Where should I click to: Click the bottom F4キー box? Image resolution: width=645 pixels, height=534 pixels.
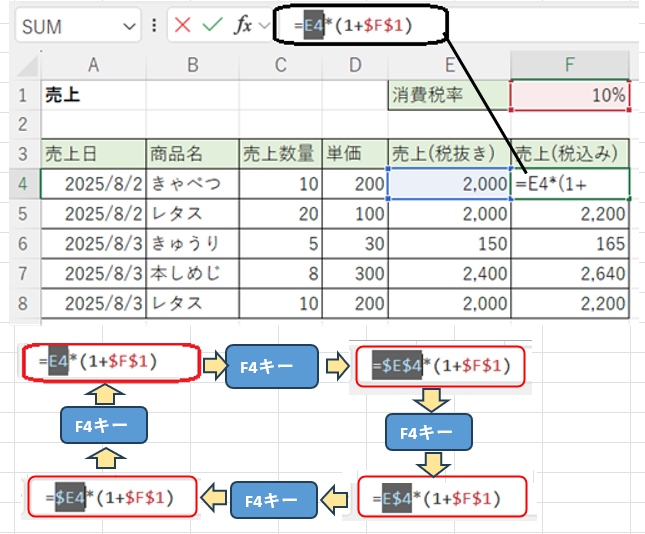point(275,497)
